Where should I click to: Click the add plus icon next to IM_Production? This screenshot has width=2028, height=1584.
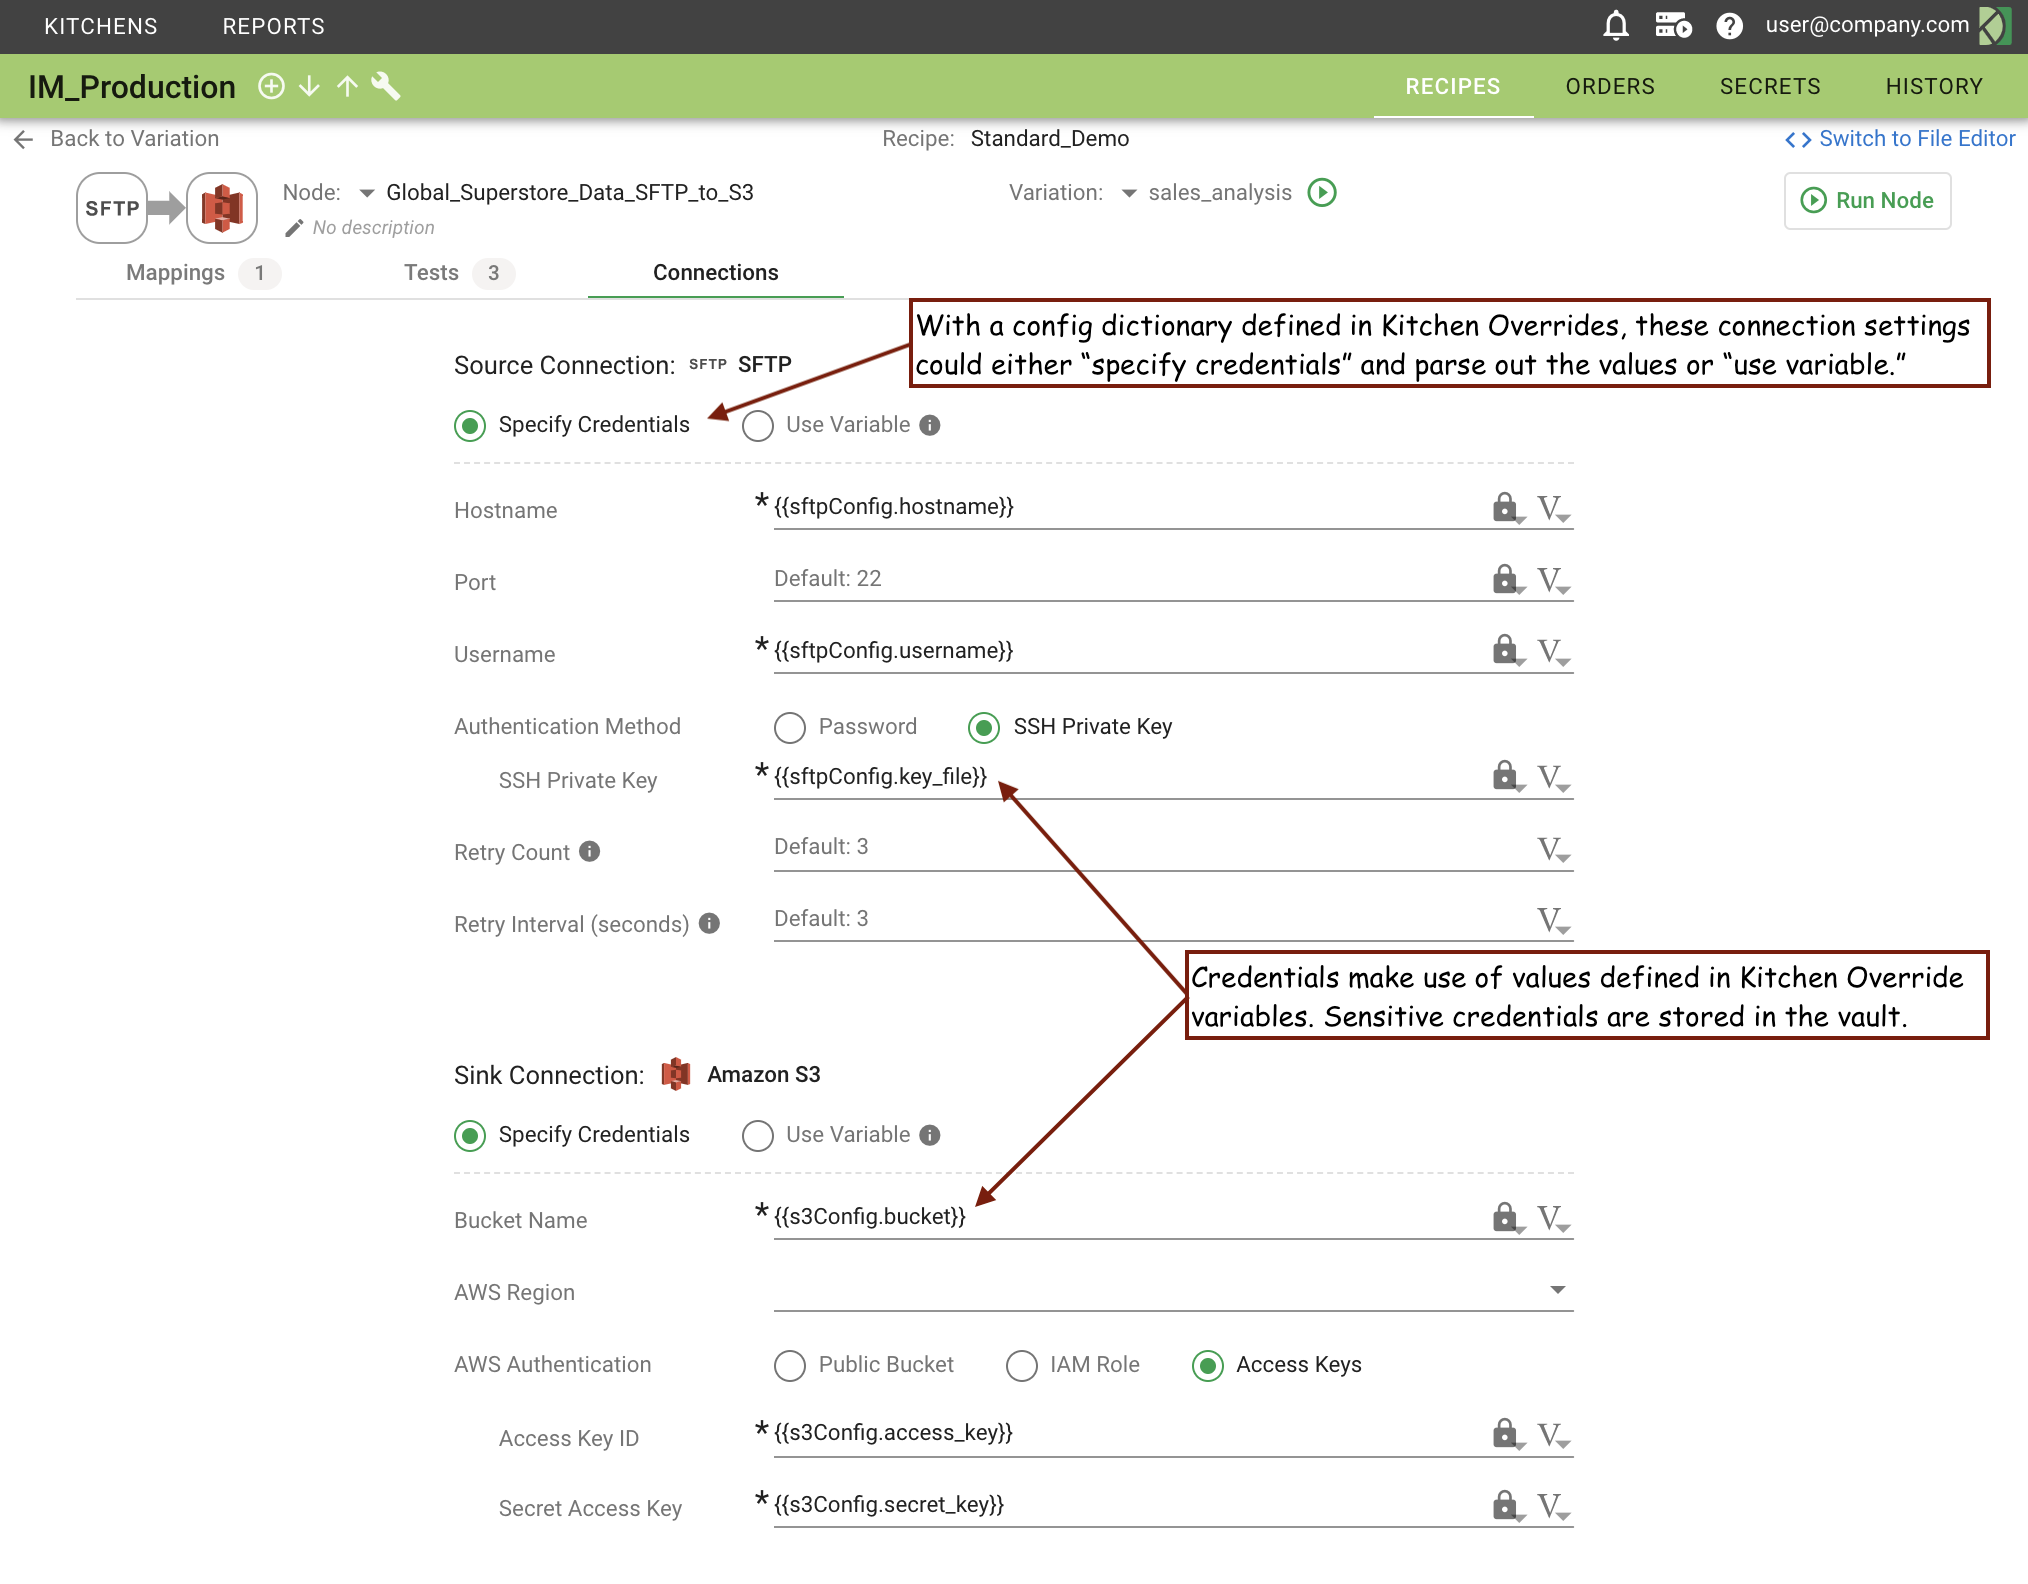point(271,87)
